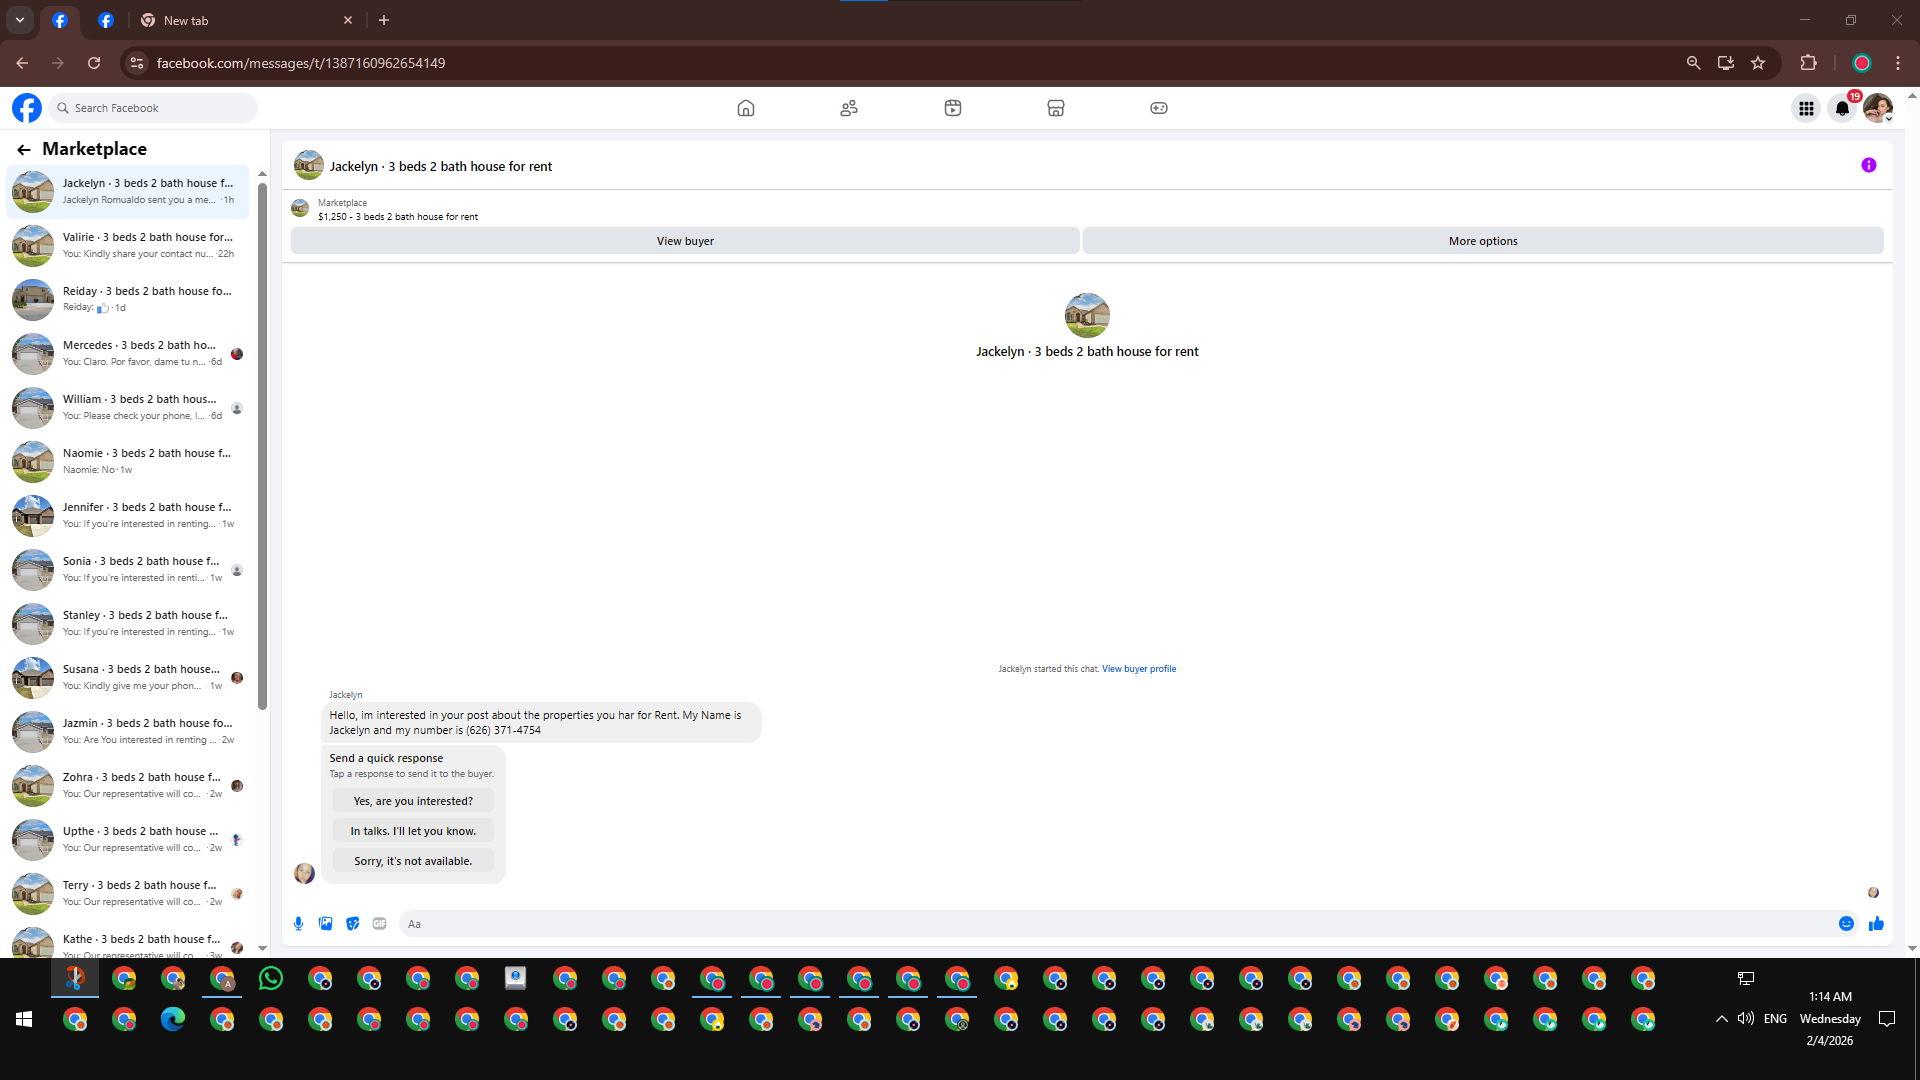Expand the Chrome tab search dropdown
The image size is (1920, 1080).
pos(19,20)
